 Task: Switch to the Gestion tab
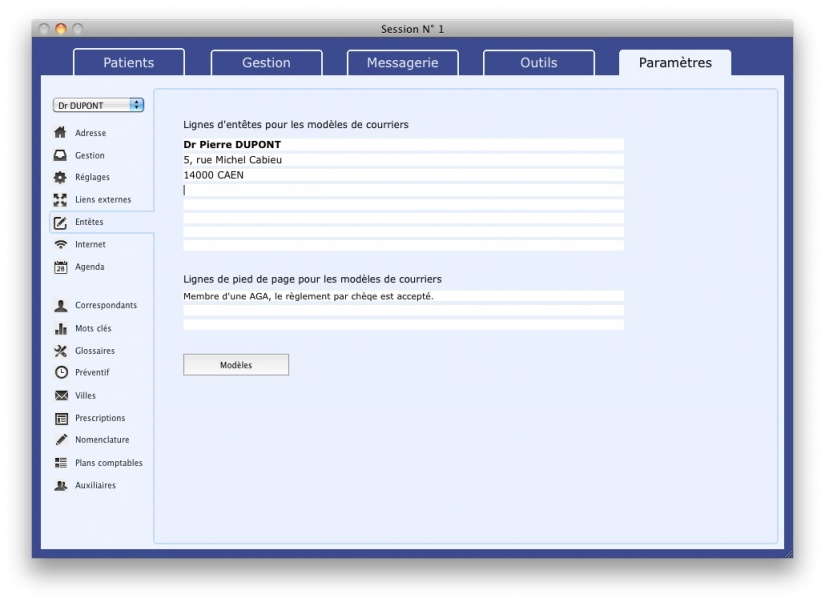(266, 63)
